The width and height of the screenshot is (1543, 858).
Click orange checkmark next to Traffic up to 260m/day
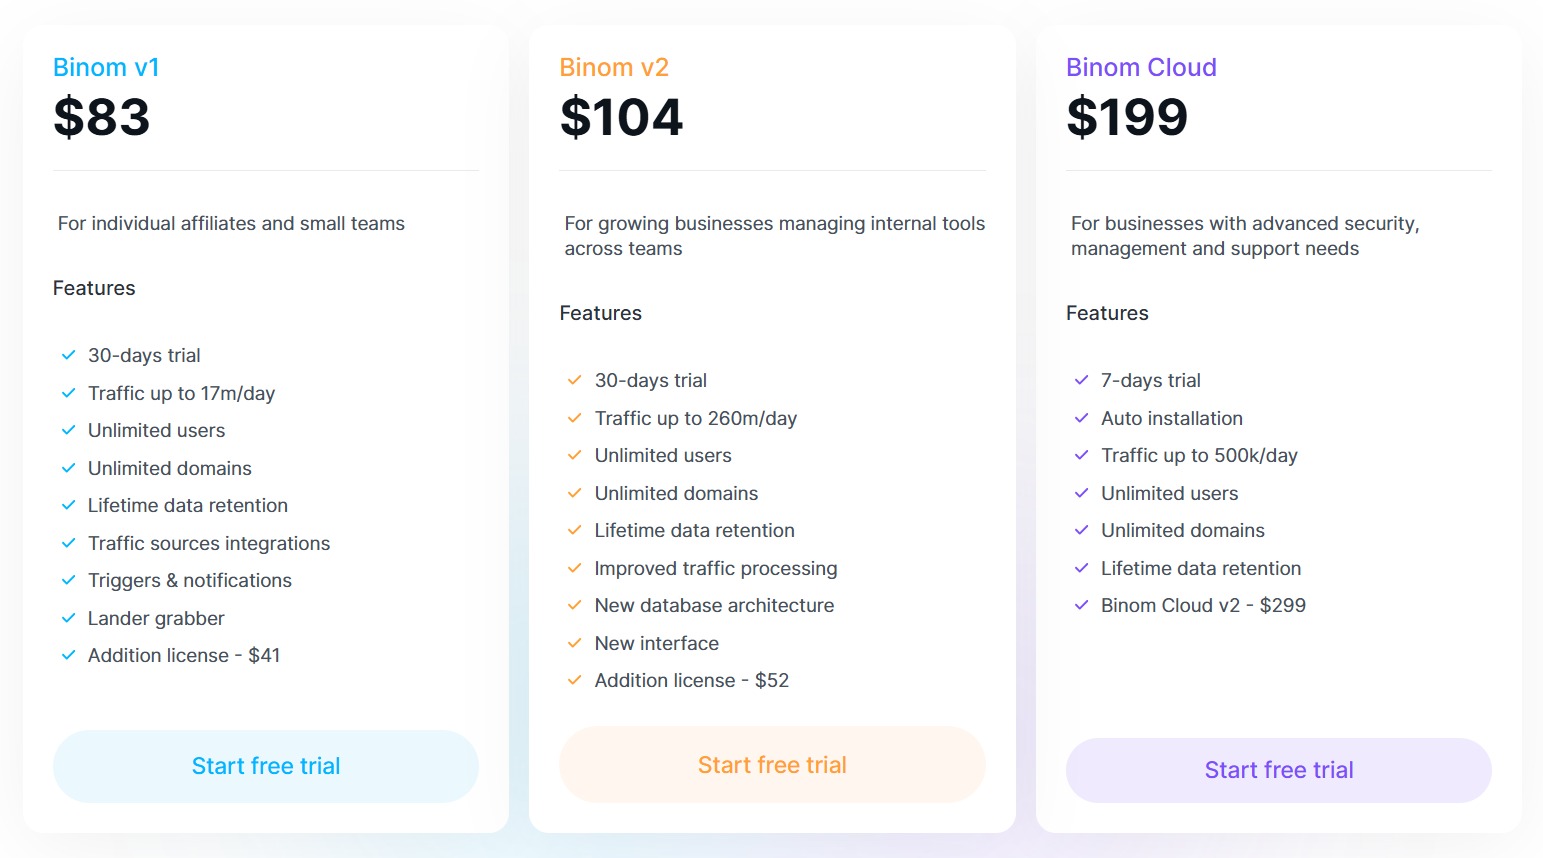[575, 418]
